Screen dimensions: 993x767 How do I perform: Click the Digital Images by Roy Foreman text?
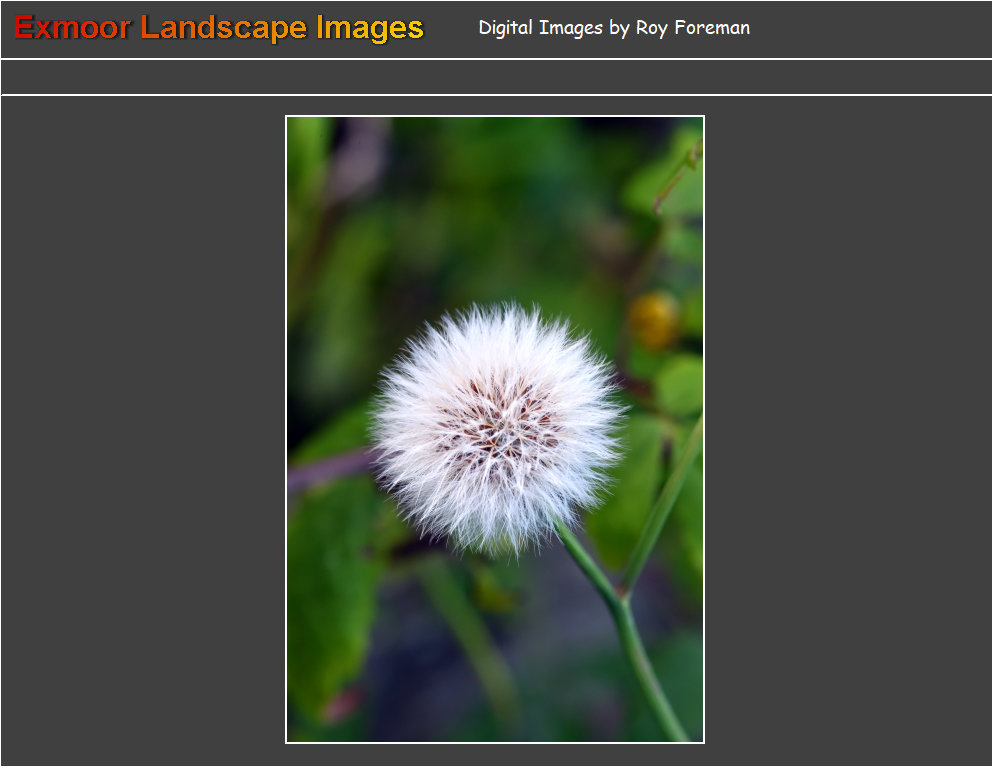[613, 28]
